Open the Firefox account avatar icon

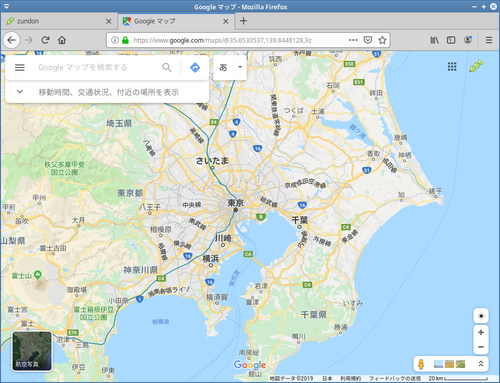[468, 40]
